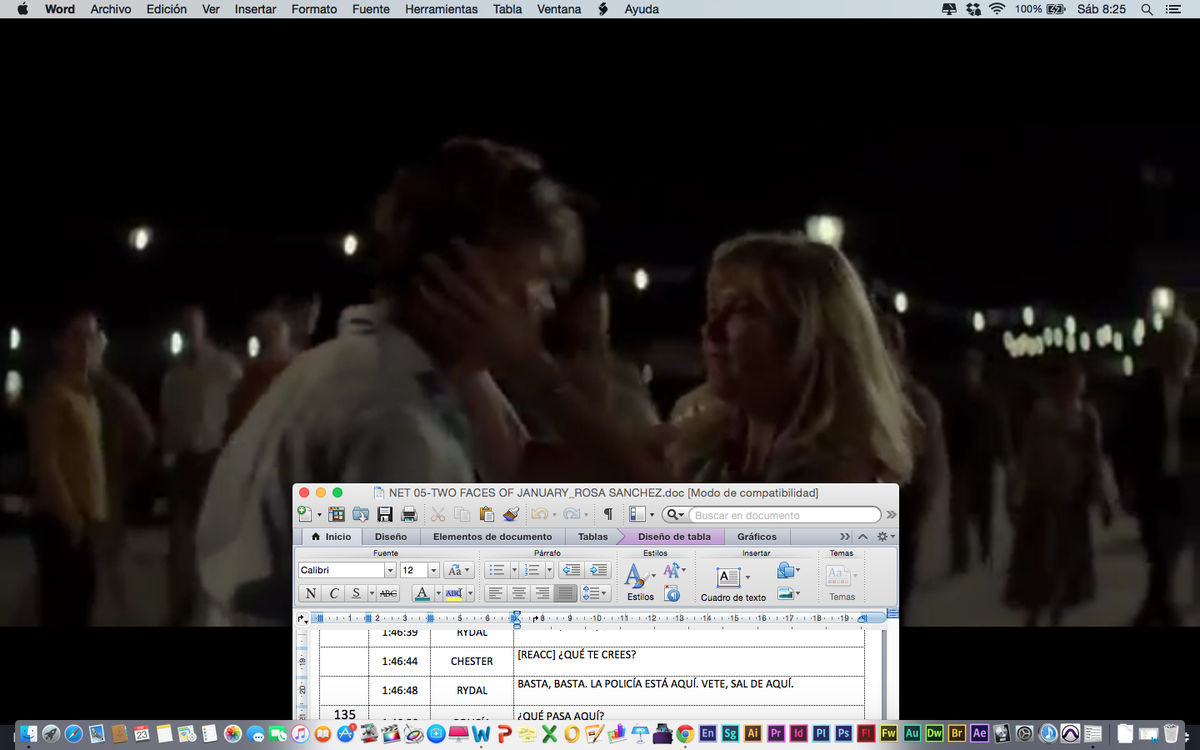Click the CHESTER cell in the table

(472, 661)
